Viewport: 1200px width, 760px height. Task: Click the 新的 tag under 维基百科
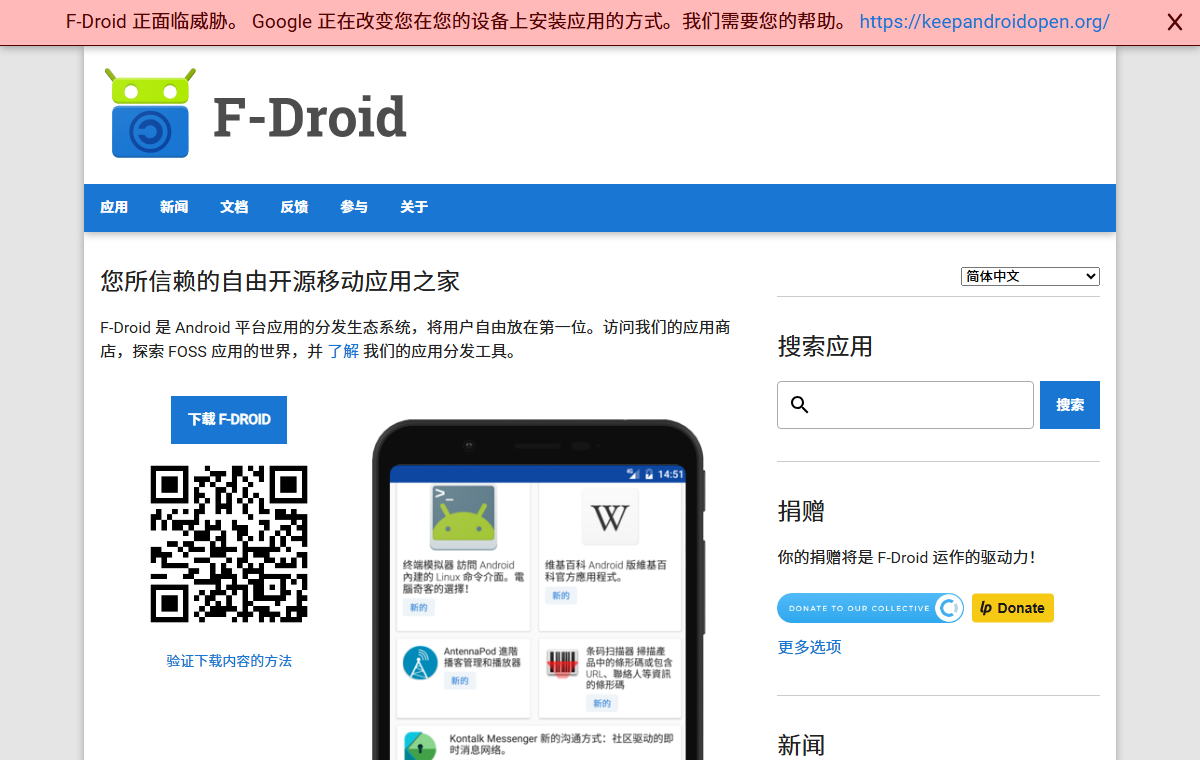pyautogui.click(x=560, y=596)
